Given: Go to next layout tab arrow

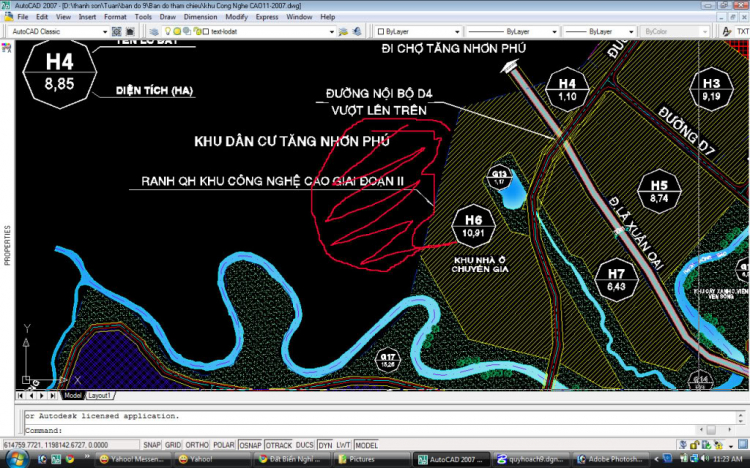Looking at the screenshot, I should (42, 395).
